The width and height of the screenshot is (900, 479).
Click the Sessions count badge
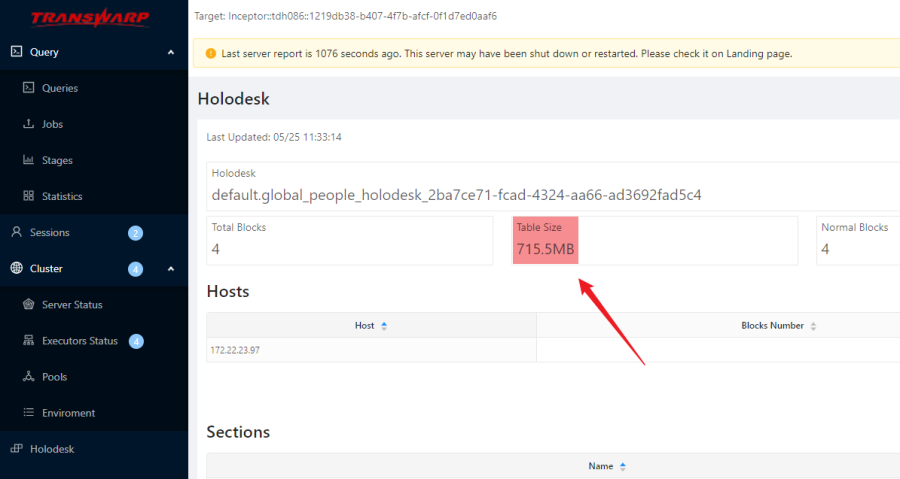tap(136, 233)
